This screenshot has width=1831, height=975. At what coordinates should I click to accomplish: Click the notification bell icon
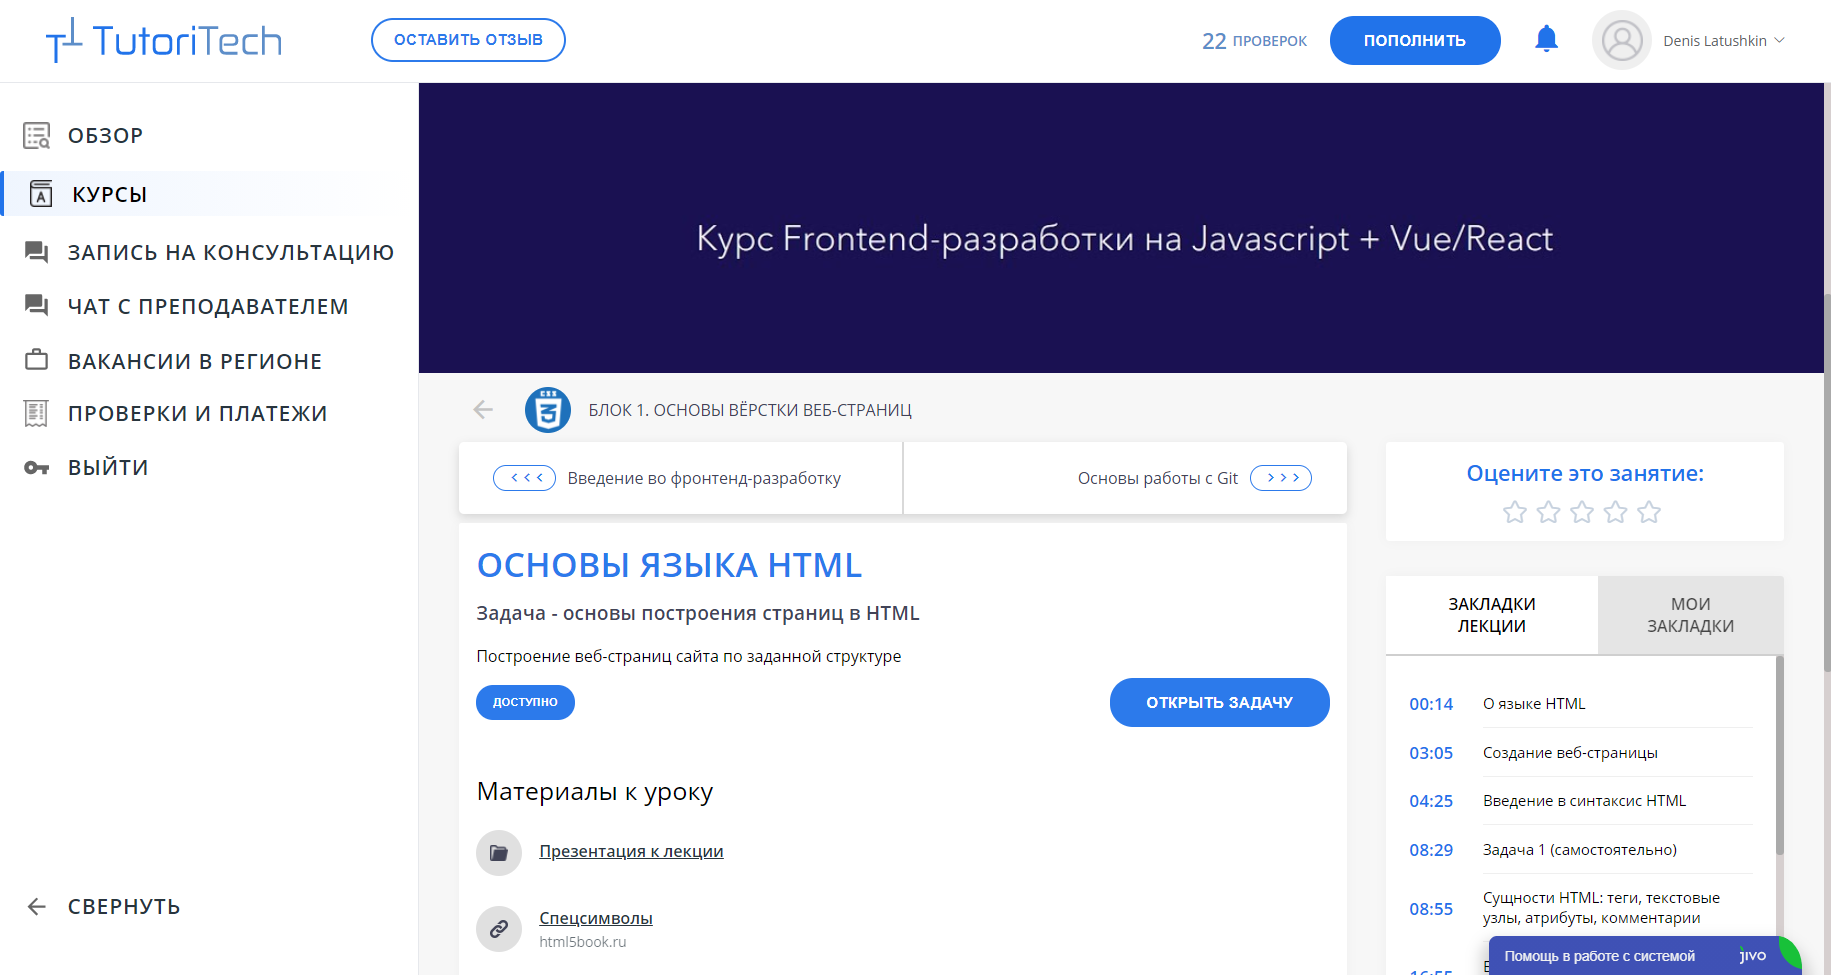point(1546,40)
